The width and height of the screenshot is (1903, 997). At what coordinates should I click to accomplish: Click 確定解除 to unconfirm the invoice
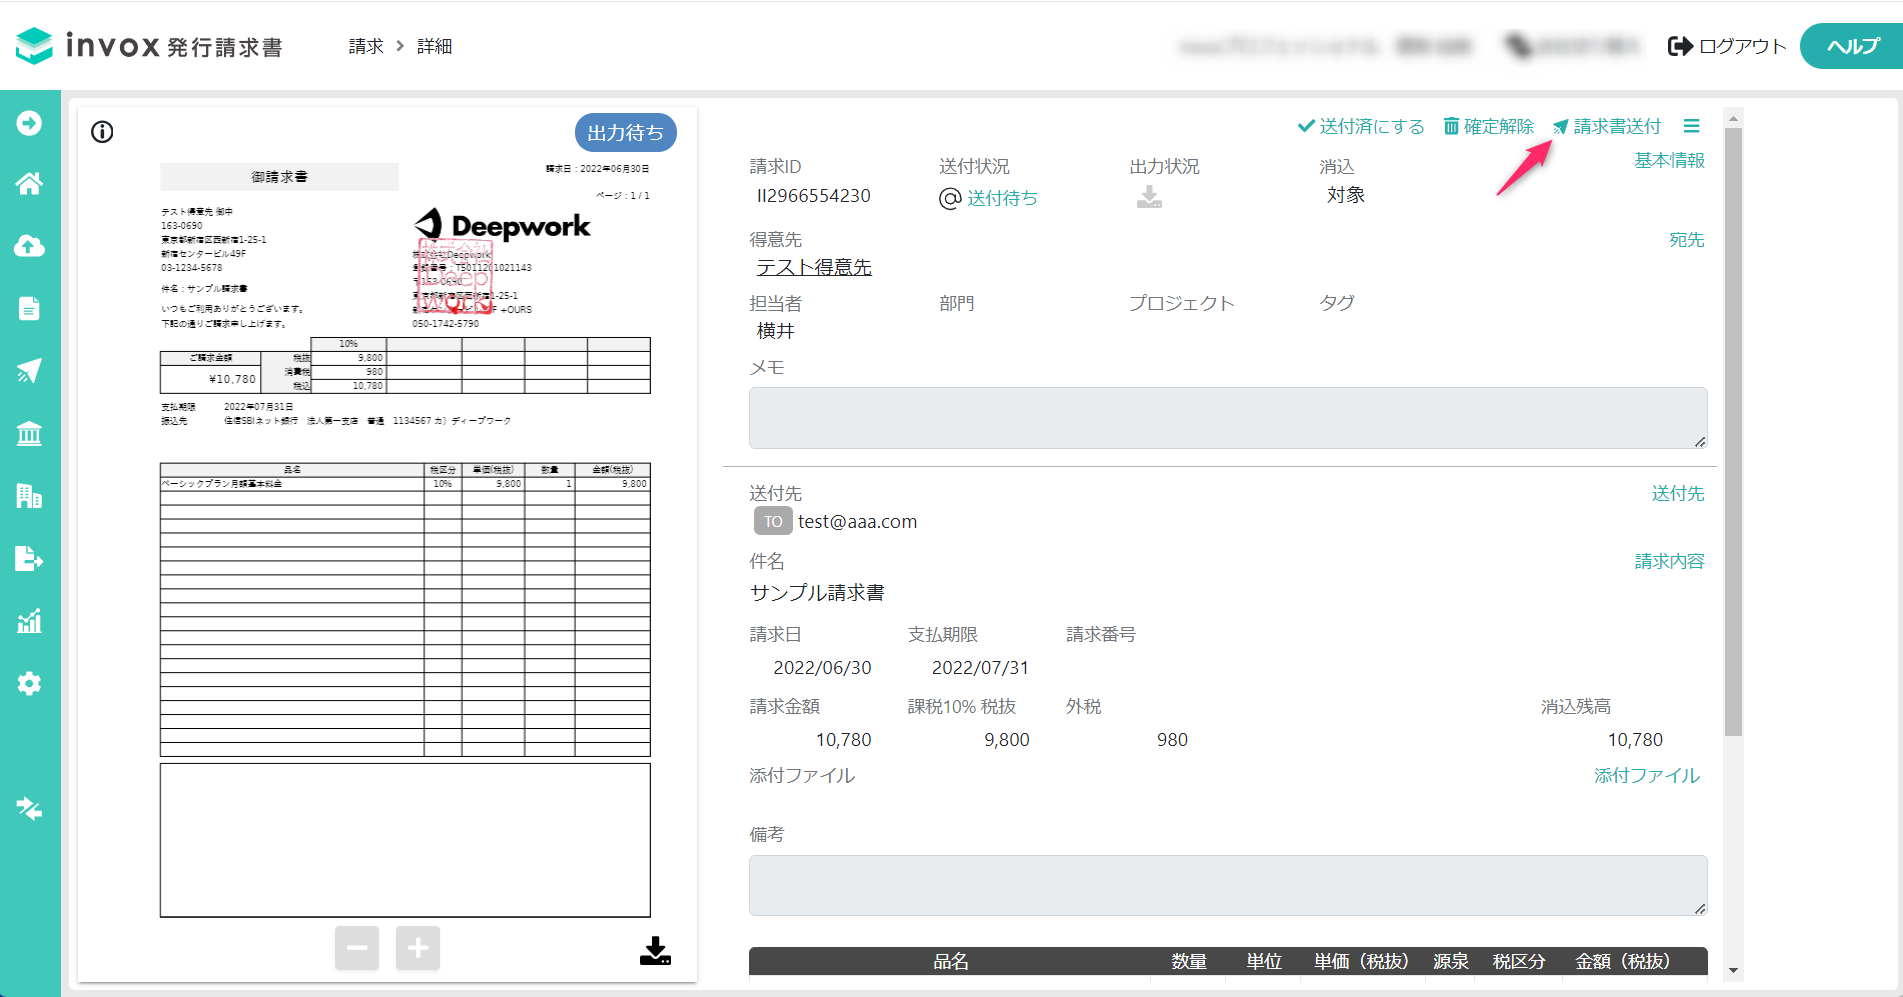pos(1488,126)
